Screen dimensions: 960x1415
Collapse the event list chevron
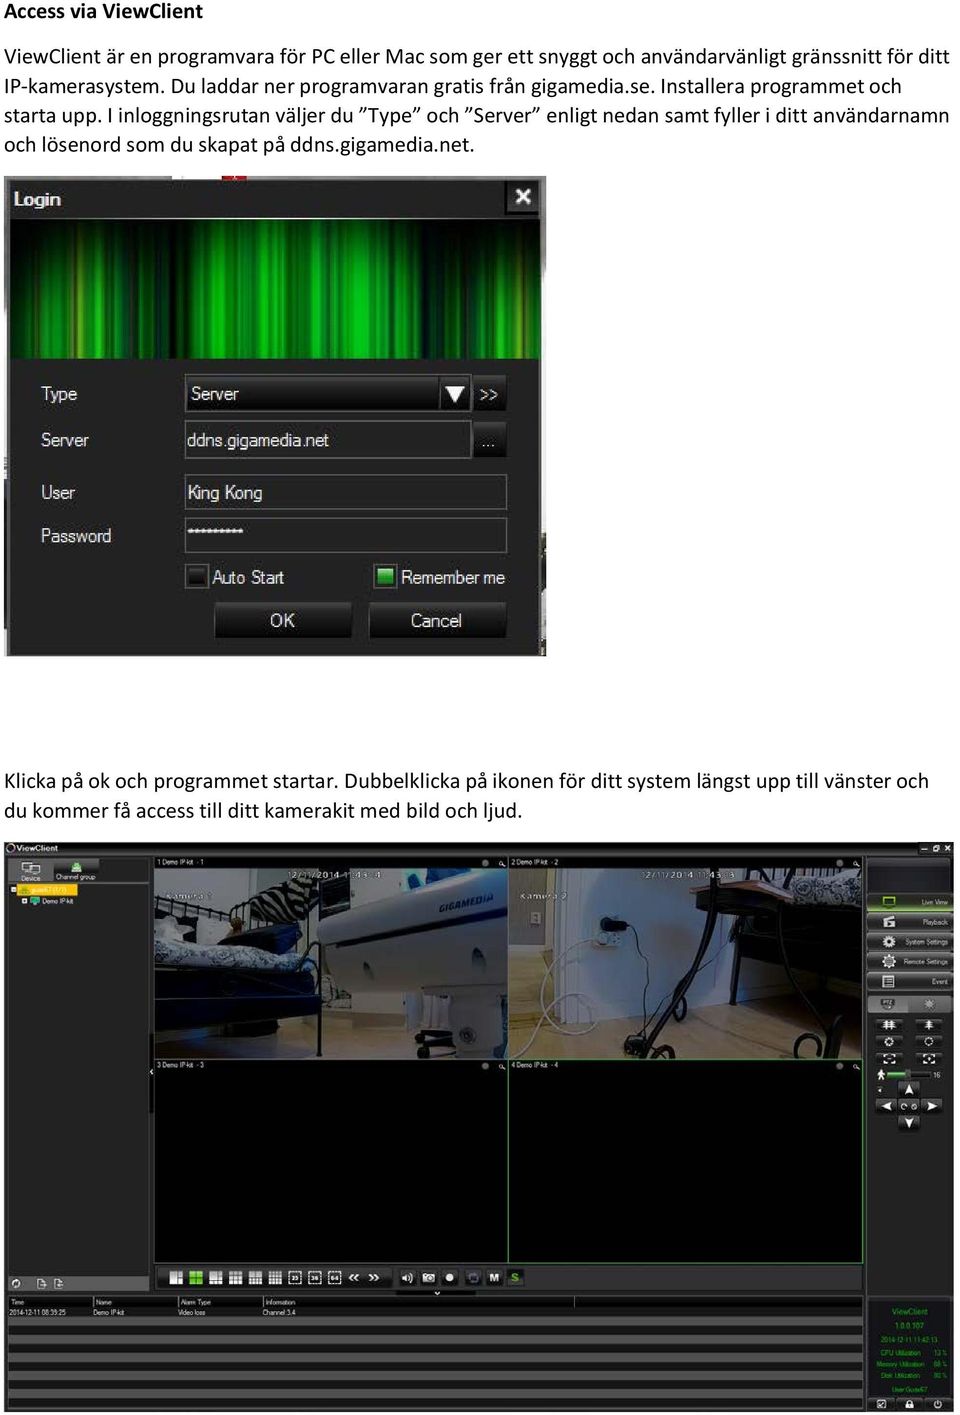(437, 1293)
